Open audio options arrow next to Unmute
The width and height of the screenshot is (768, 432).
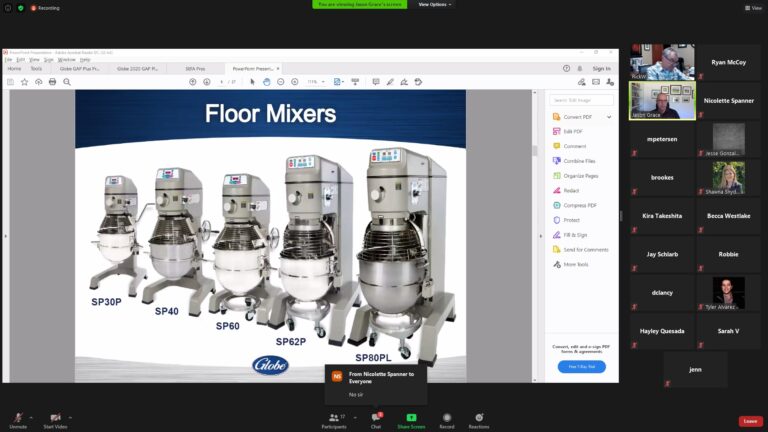31,418
